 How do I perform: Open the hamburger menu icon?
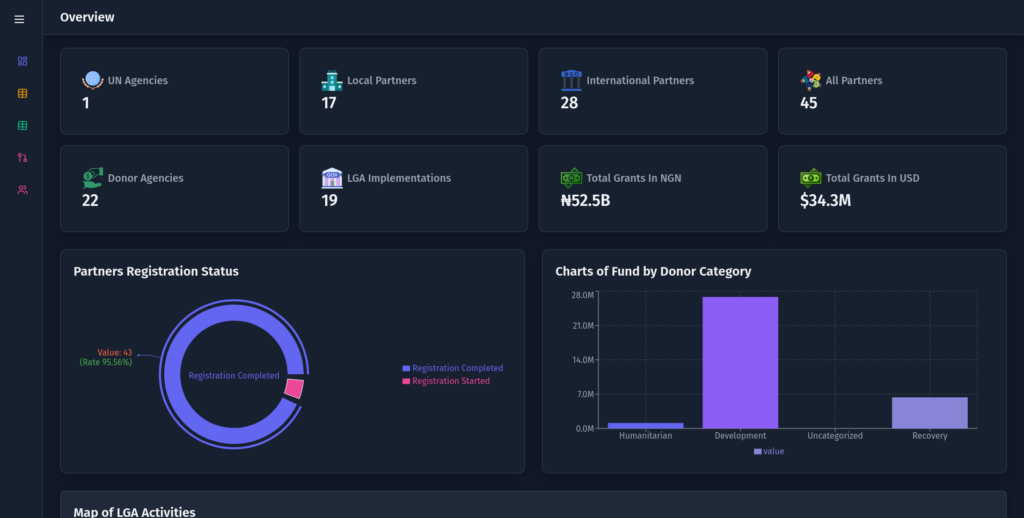point(20,20)
